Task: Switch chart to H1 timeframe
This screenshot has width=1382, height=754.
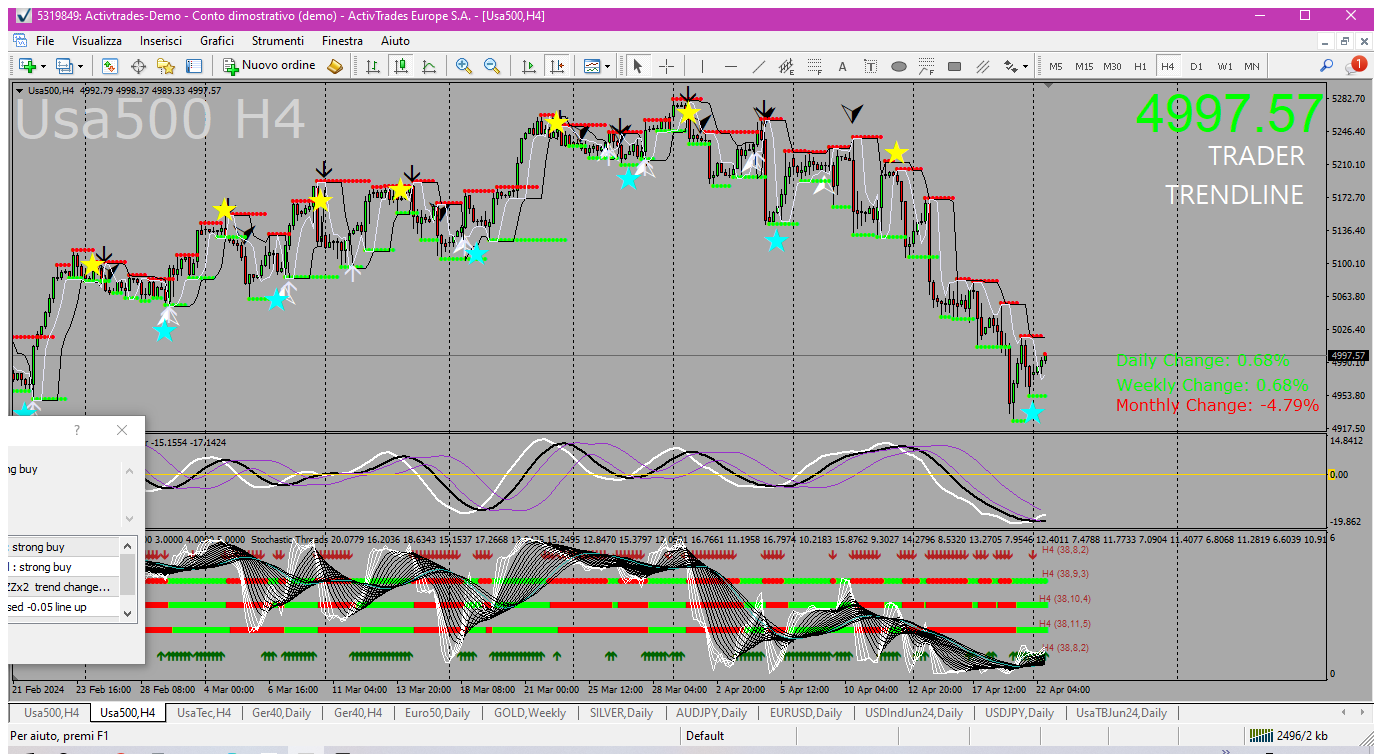Action: coord(1140,66)
